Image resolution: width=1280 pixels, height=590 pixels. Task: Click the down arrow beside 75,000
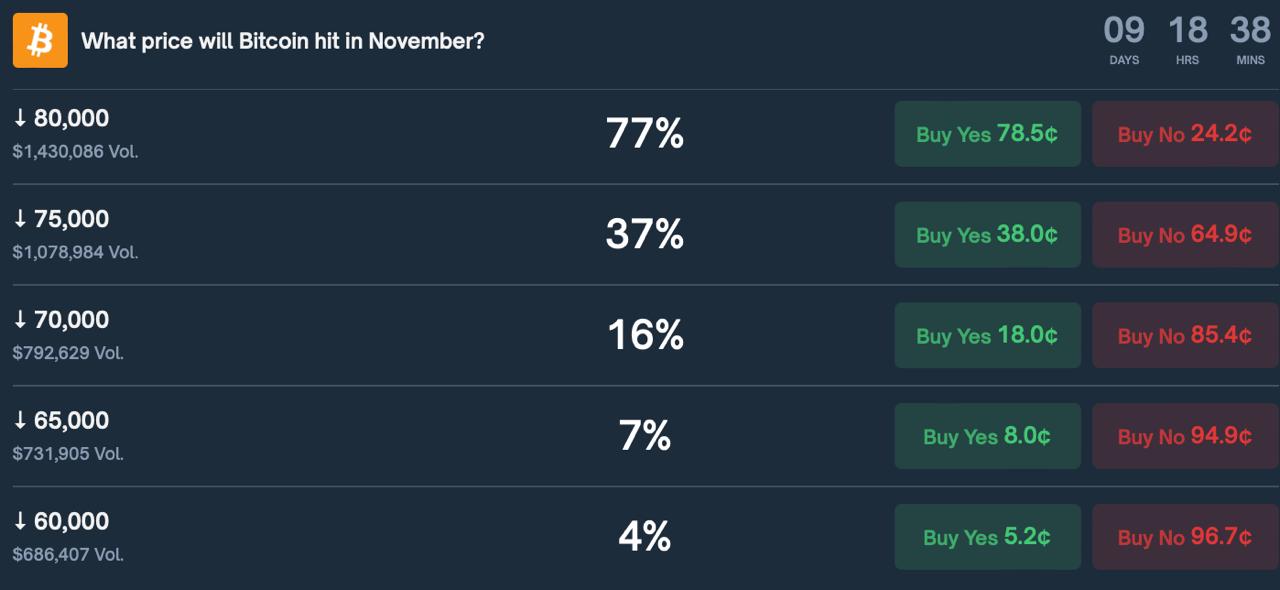20,219
